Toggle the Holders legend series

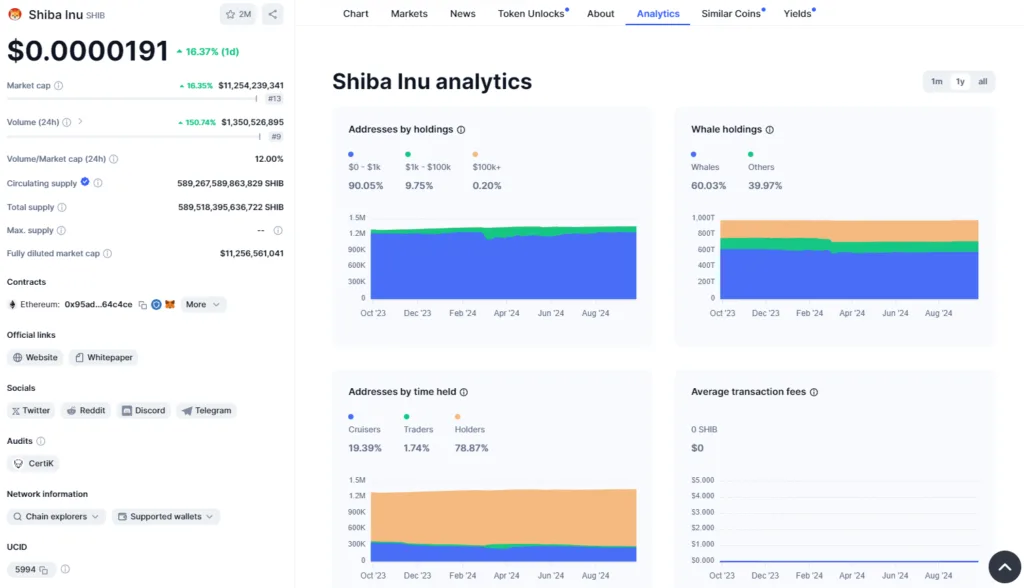tap(470, 423)
